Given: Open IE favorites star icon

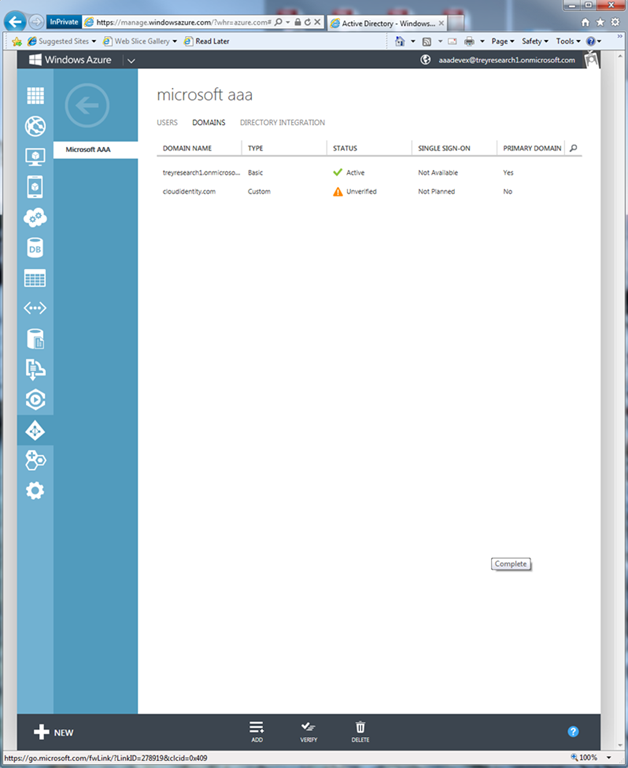Looking at the screenshot, I should pos(600,22).
